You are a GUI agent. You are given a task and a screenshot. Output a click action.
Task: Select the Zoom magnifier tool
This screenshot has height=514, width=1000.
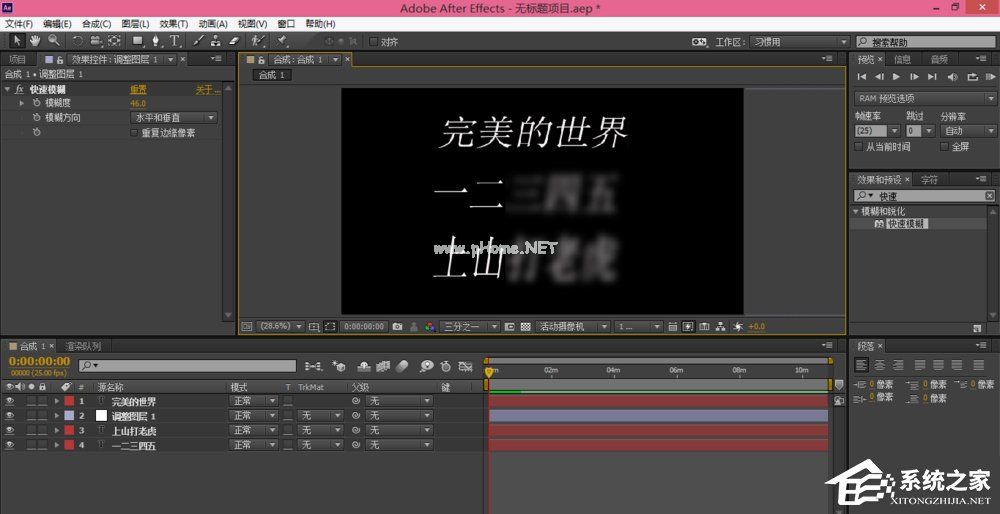[53, 41]
